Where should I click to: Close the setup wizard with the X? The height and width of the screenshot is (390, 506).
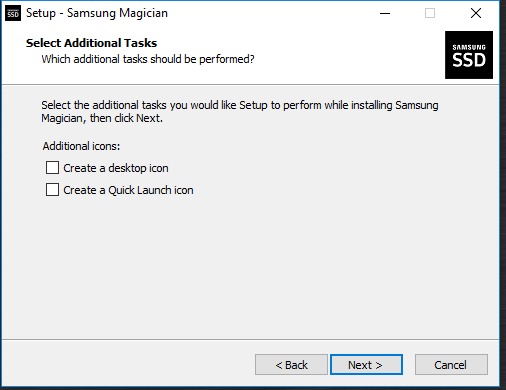click(476, 13)
